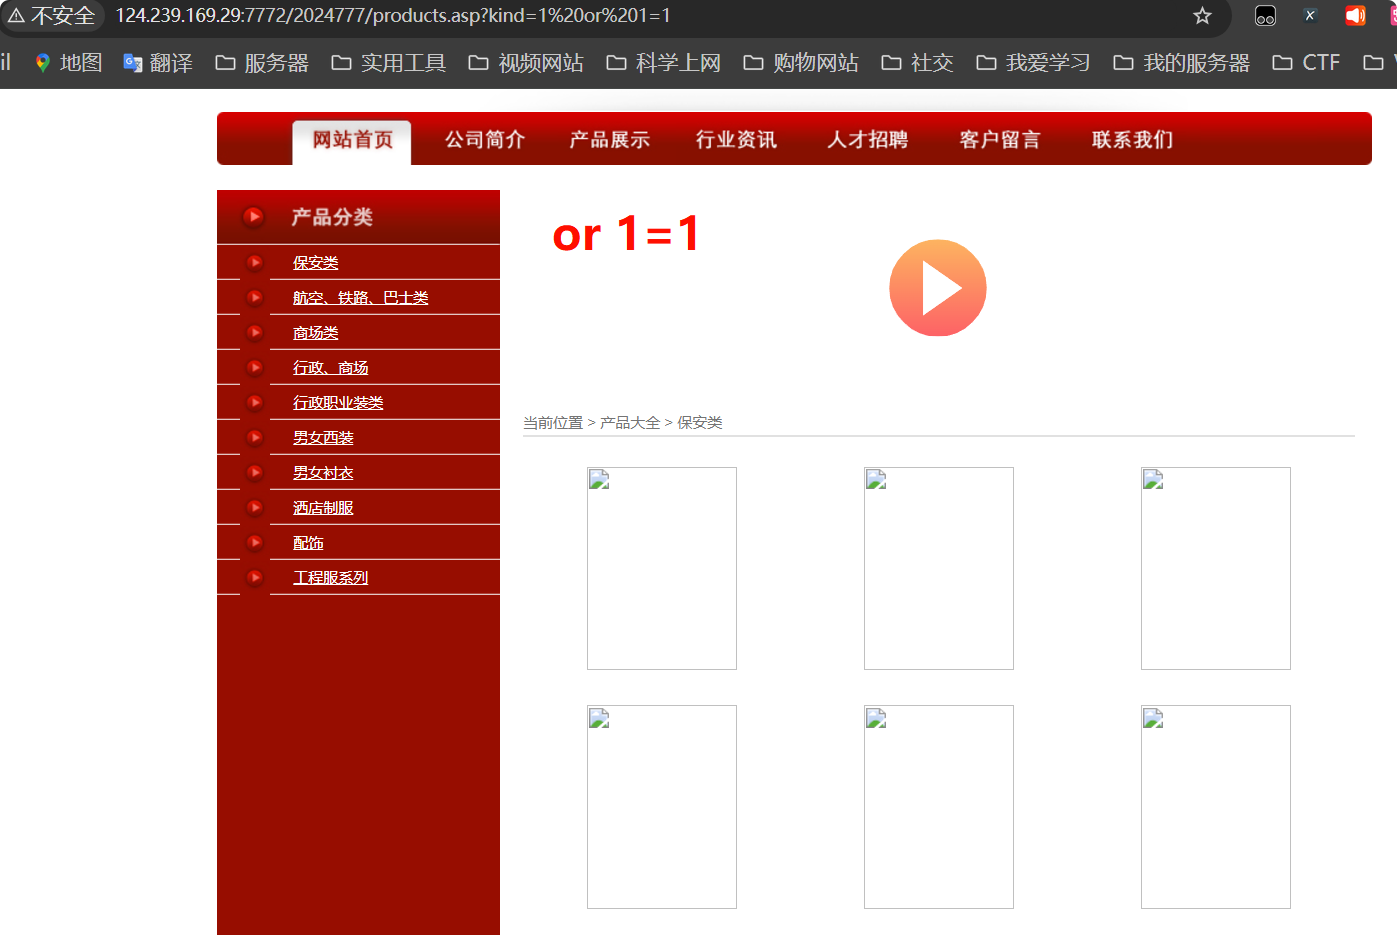Select the 工程服系列 category

coord(330,578)
